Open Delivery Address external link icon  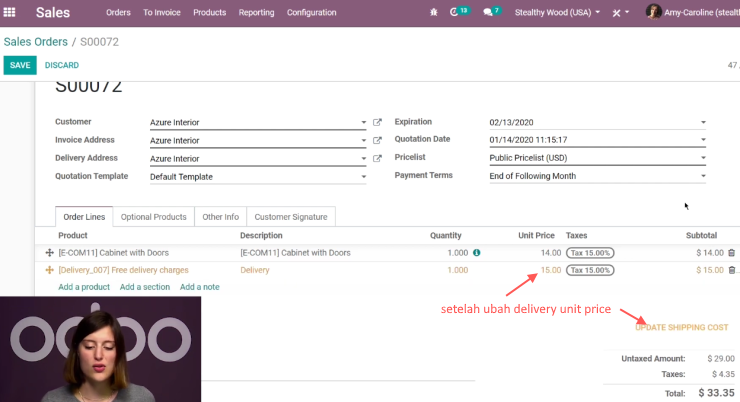point(377,158)
